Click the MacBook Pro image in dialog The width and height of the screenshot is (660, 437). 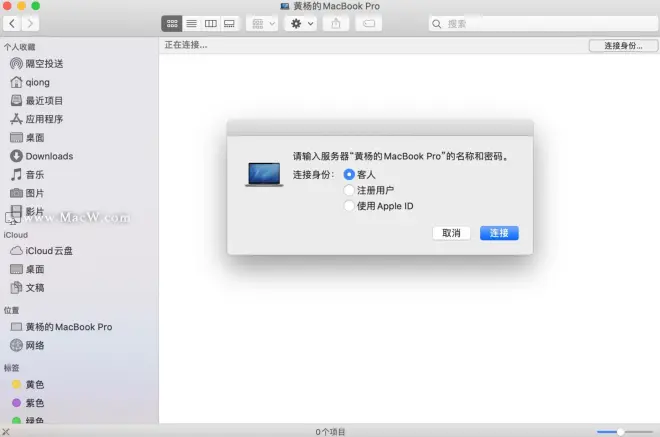264,174
